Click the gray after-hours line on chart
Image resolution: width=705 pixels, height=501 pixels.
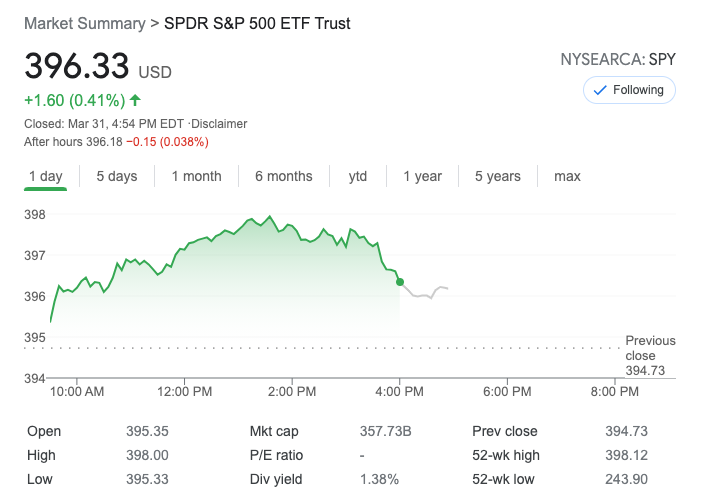[425, 294]
